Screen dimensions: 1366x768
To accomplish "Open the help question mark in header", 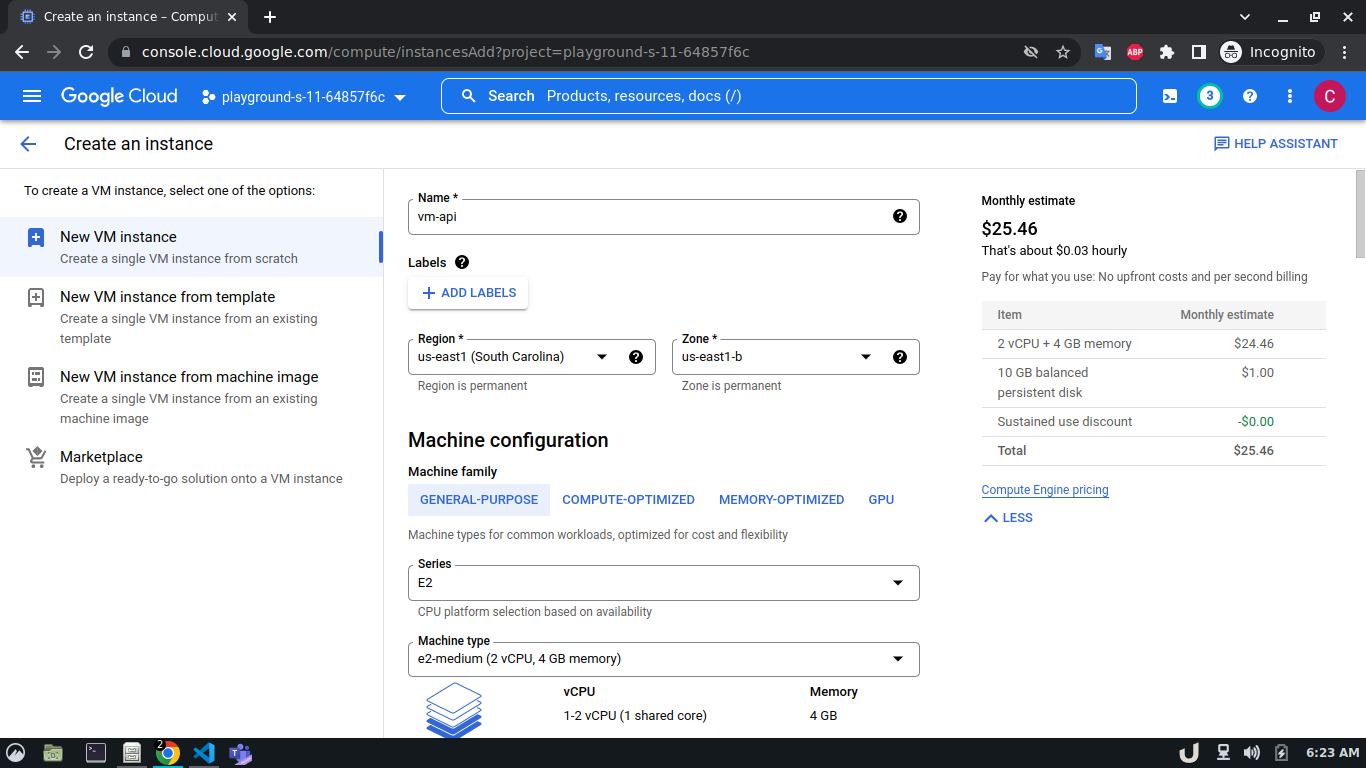I will click(x=1250, y=96).
